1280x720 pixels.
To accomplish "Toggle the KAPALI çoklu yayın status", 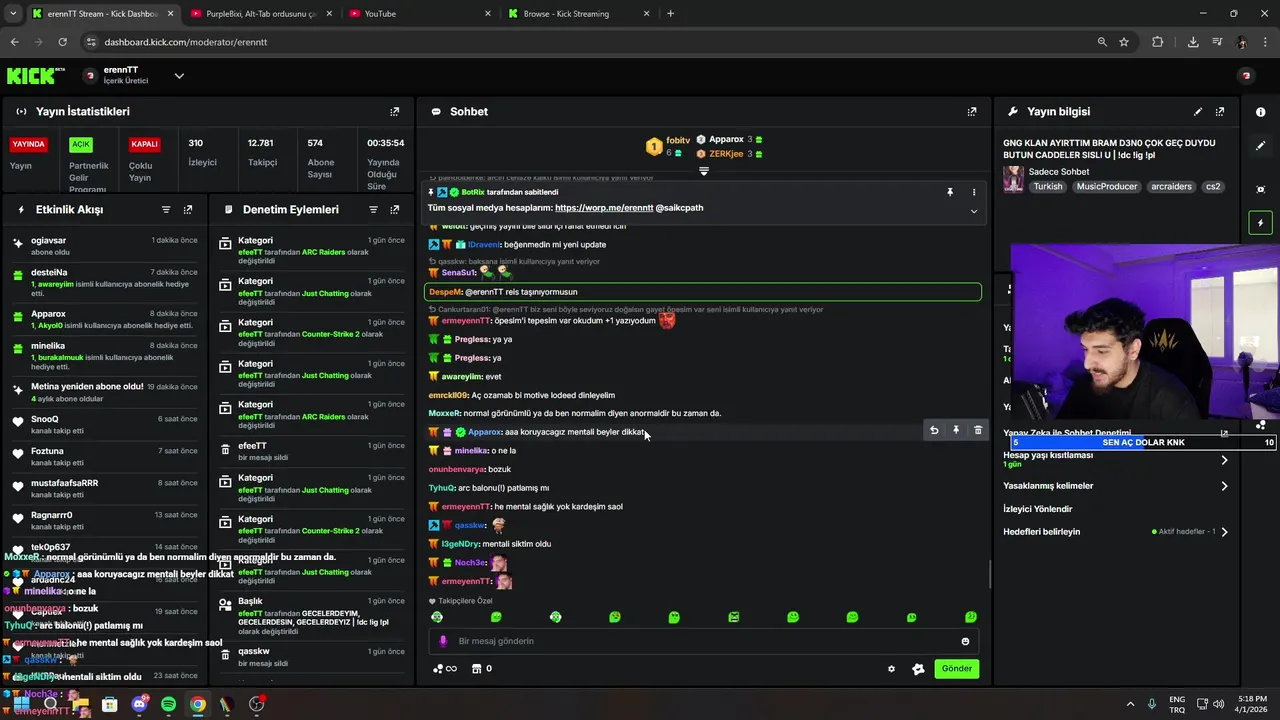I will coord(144,144).
